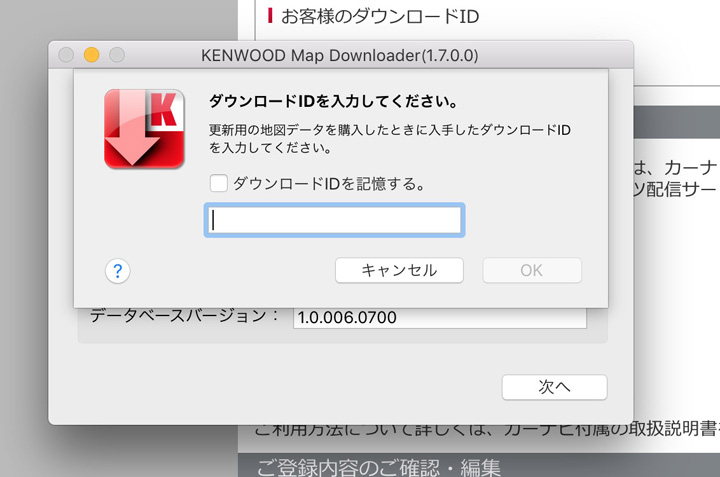
Task: Click the KENWOOD downloader red arrow icon
Action: pos(144,129)
